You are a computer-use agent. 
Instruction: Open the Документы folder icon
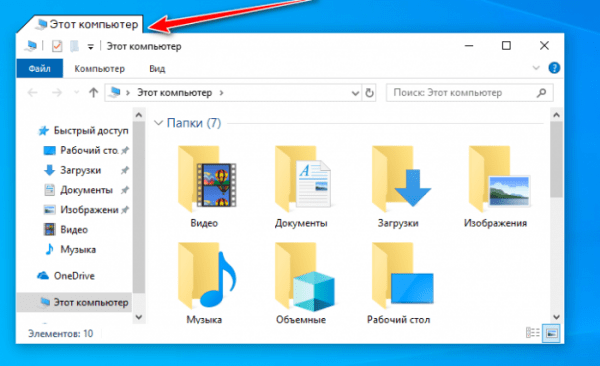(303, 179)
